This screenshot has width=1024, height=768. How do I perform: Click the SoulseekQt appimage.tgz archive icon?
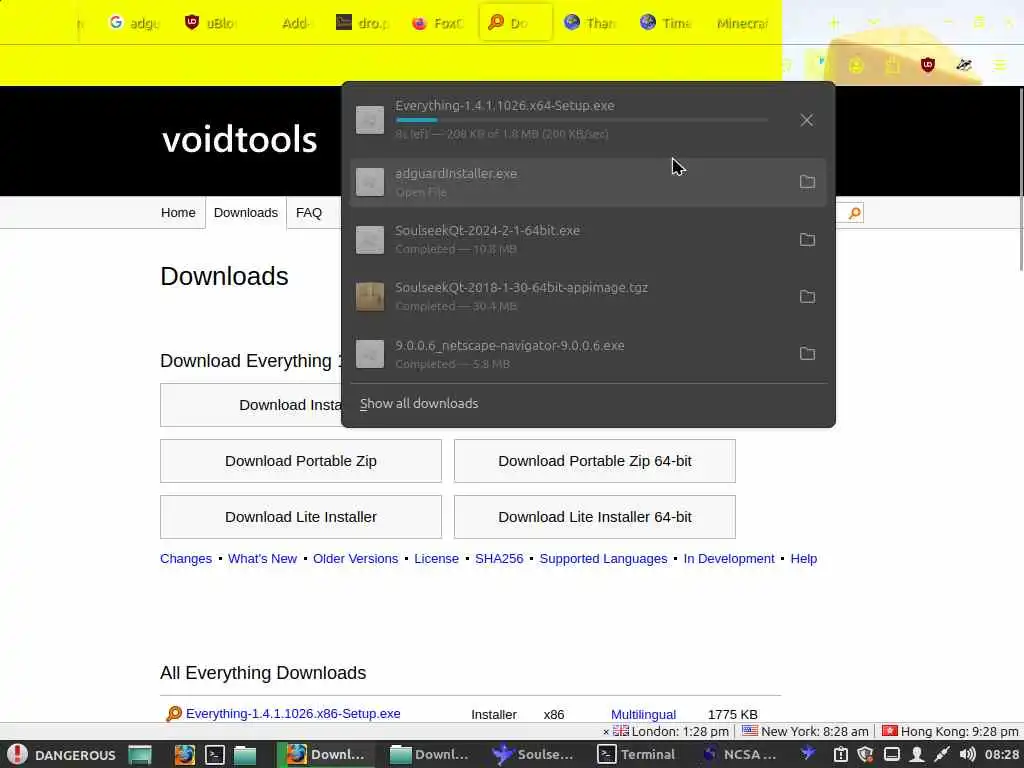click(370, 296)
